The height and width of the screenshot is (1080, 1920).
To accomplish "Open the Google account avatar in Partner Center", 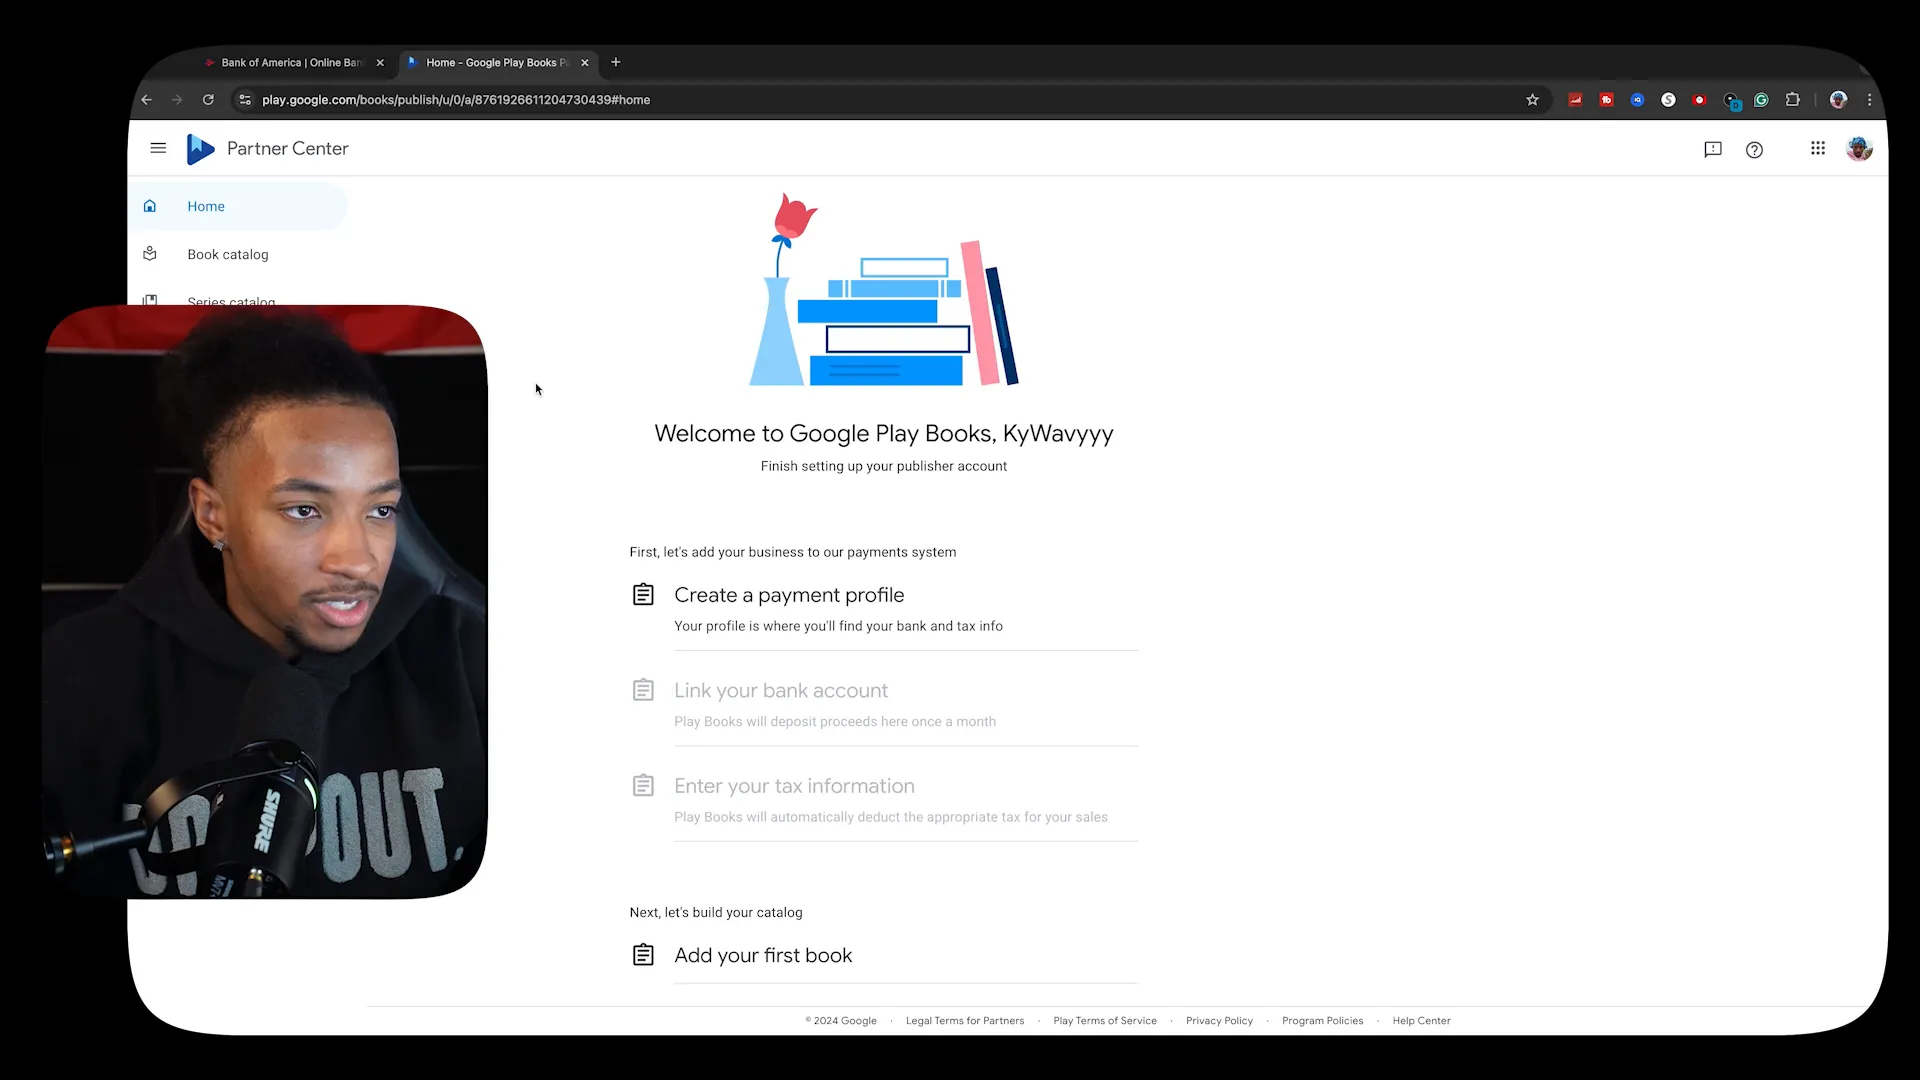I will [x=1859, y=149].
